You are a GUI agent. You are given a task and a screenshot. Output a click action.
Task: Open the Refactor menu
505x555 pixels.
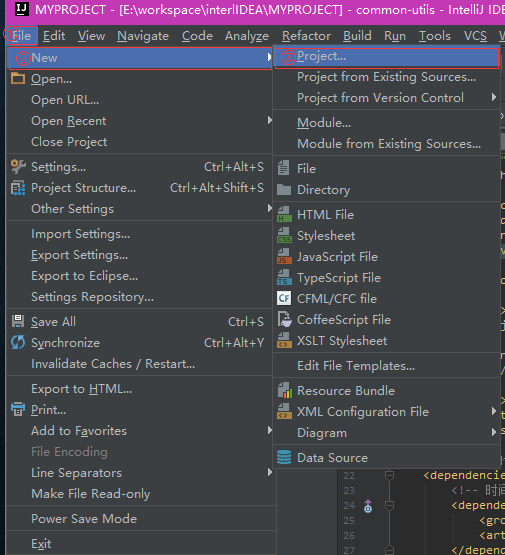306,36
